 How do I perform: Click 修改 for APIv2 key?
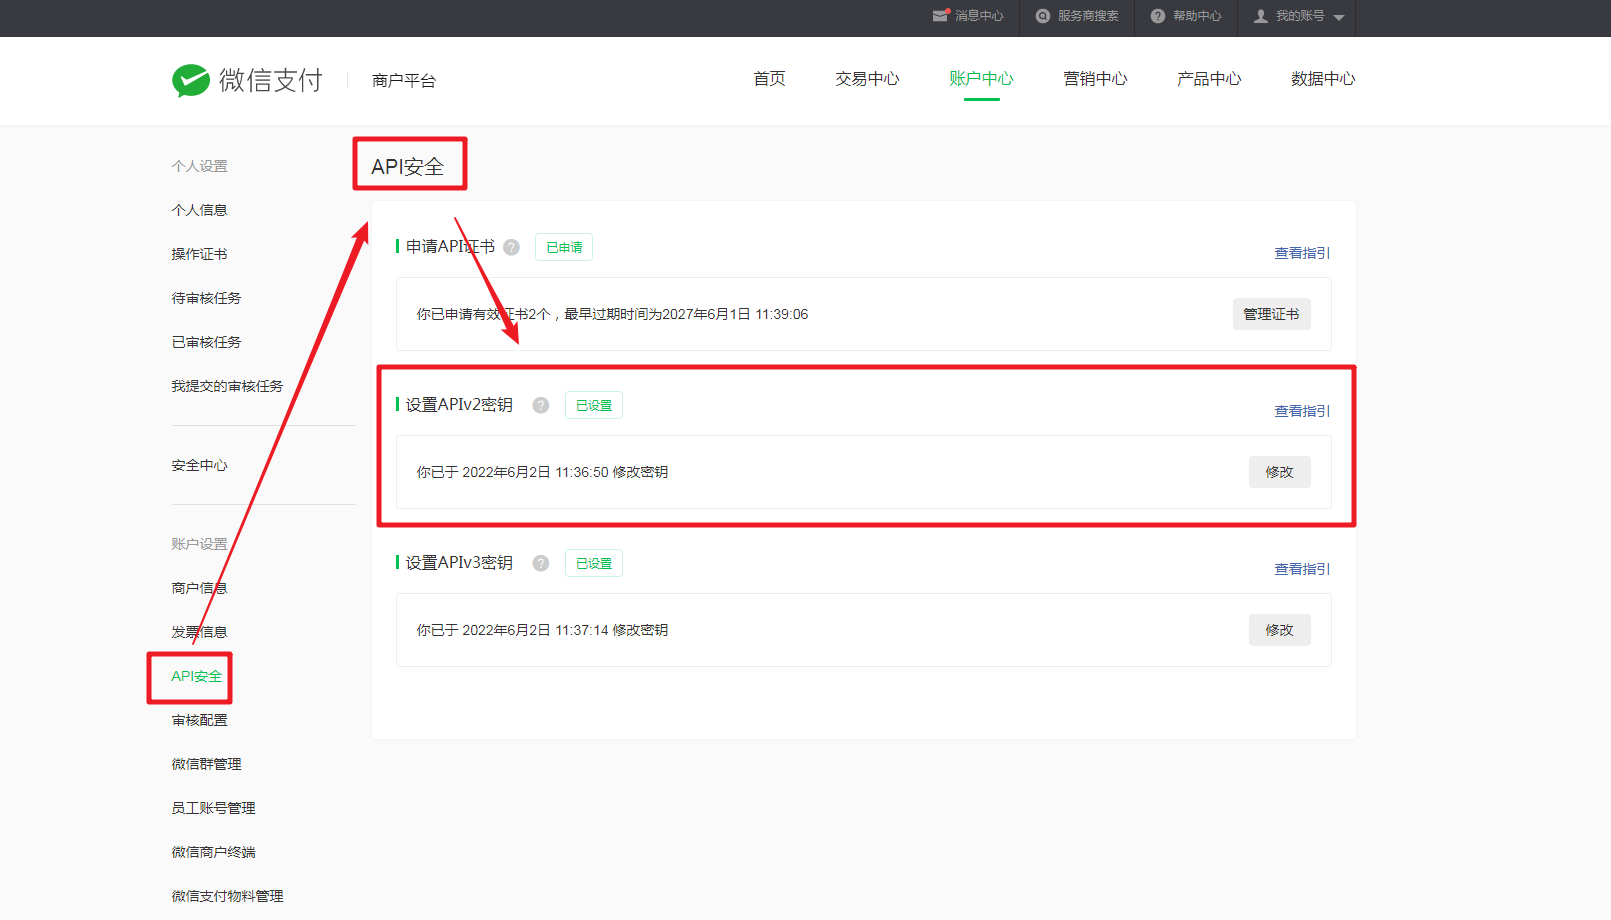click(1279, 472)
